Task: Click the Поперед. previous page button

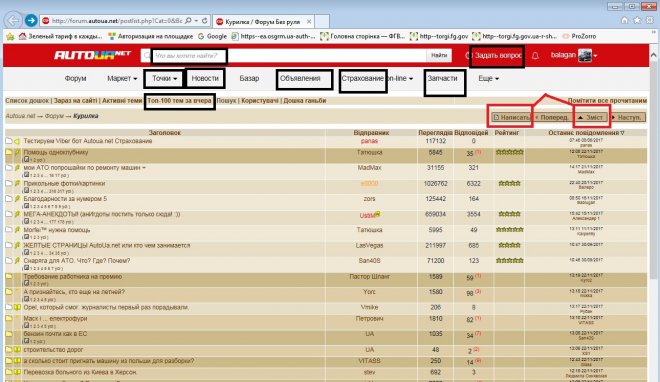Action: coord(552,117)
